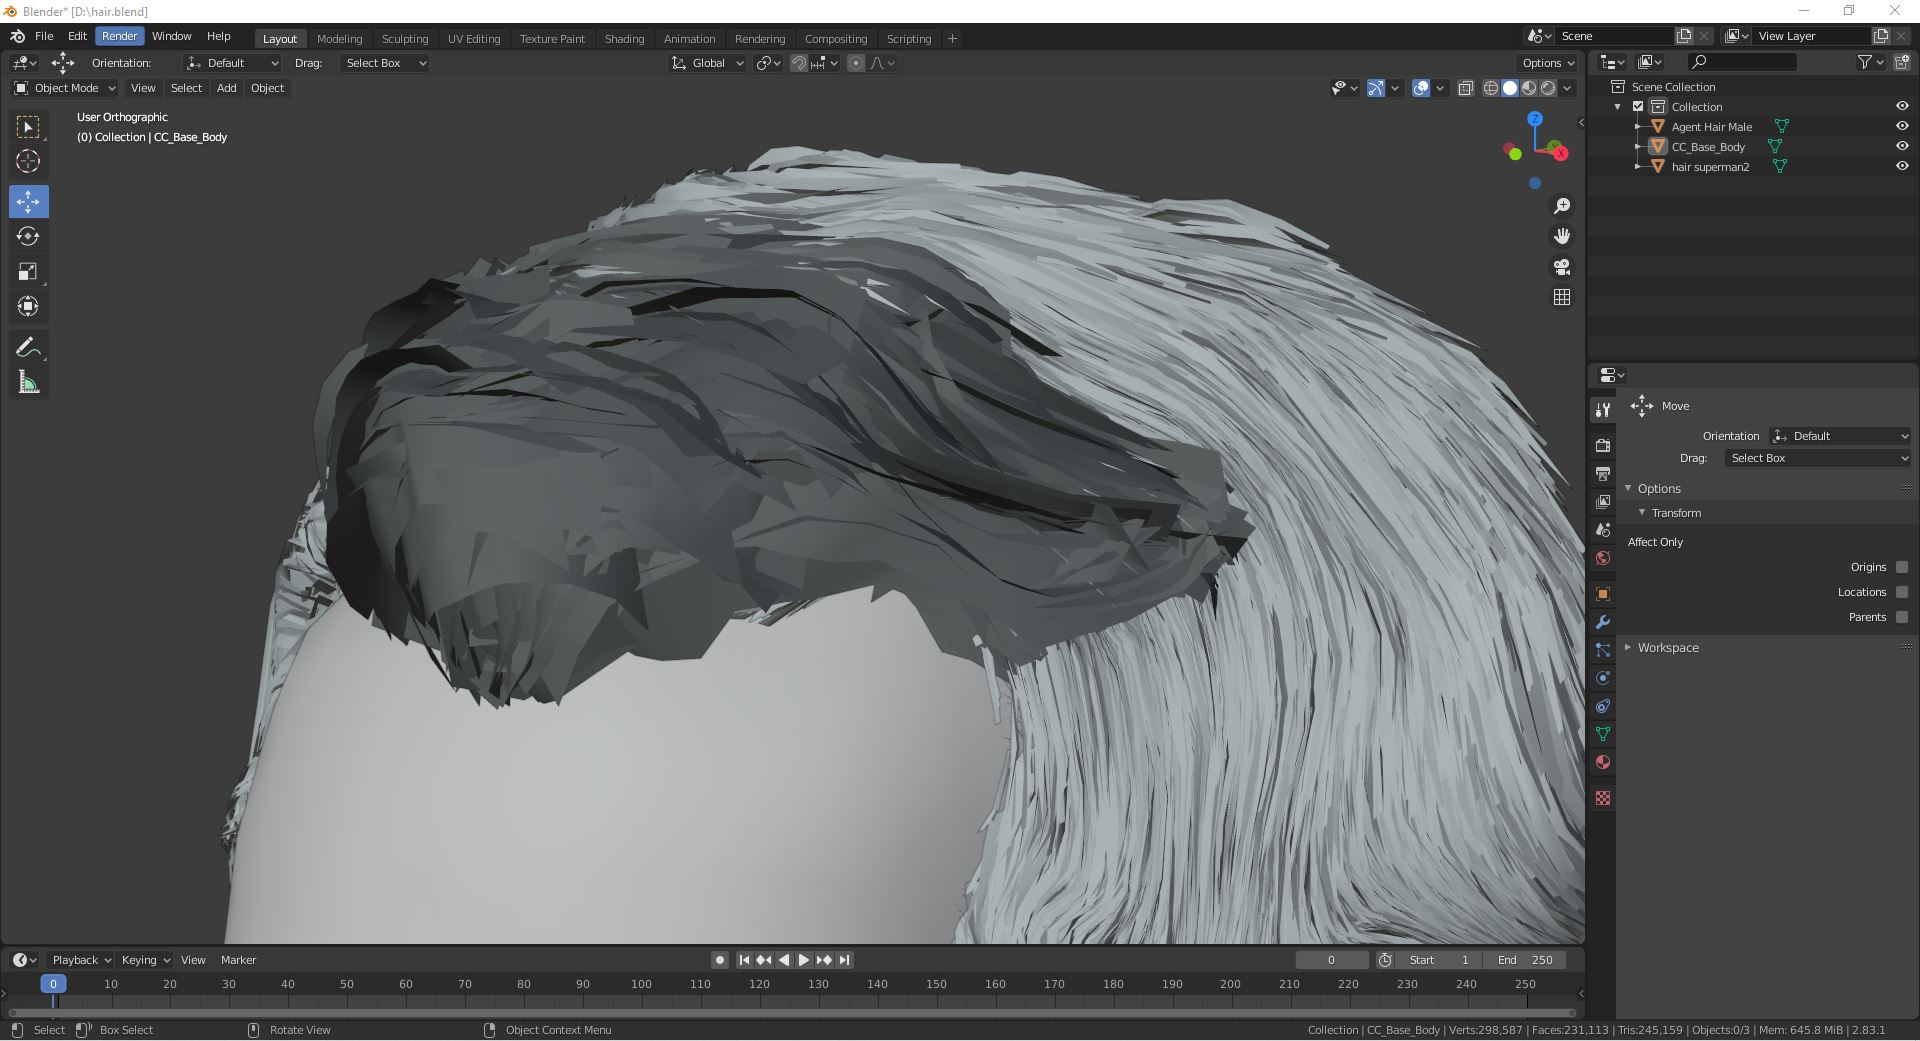Switch to UV Editing workspace tab
Viewport: 1920px width, 1041px height.
tap(473, 38)
